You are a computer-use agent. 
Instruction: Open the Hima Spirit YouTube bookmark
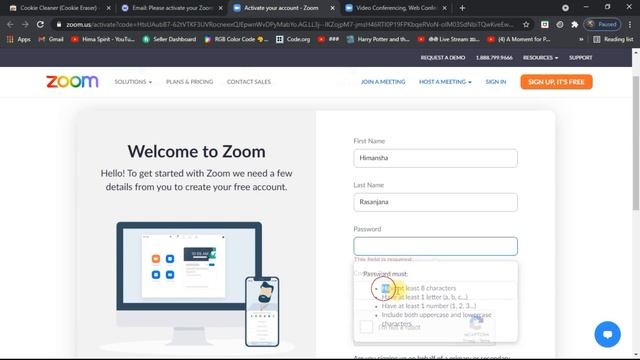[103, 39]
